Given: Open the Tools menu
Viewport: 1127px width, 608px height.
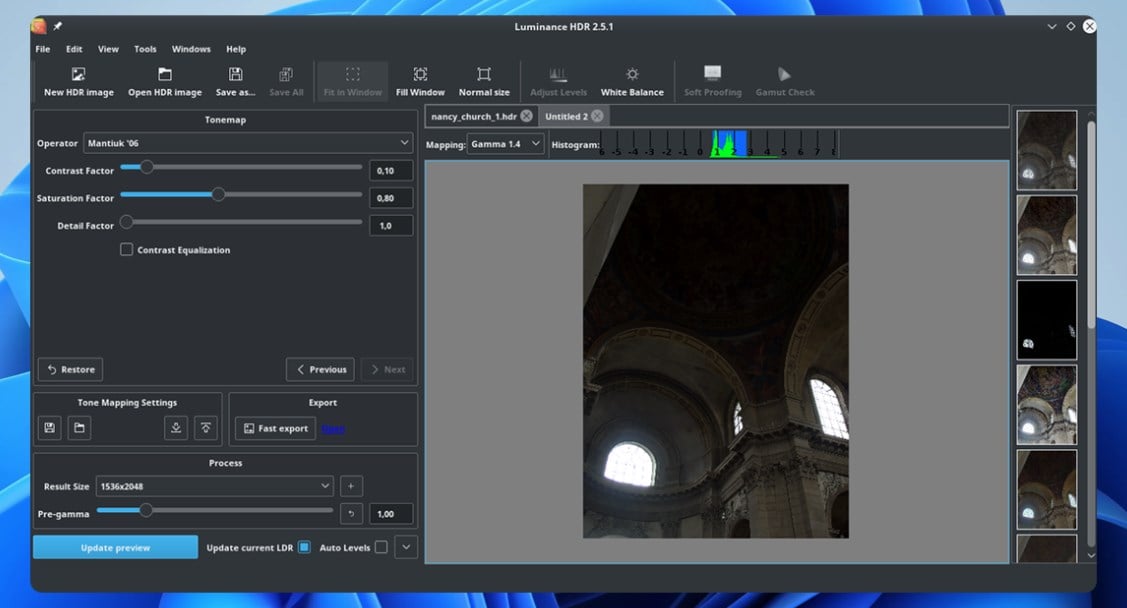Looking at the screenshot, I should pos(145,49).
